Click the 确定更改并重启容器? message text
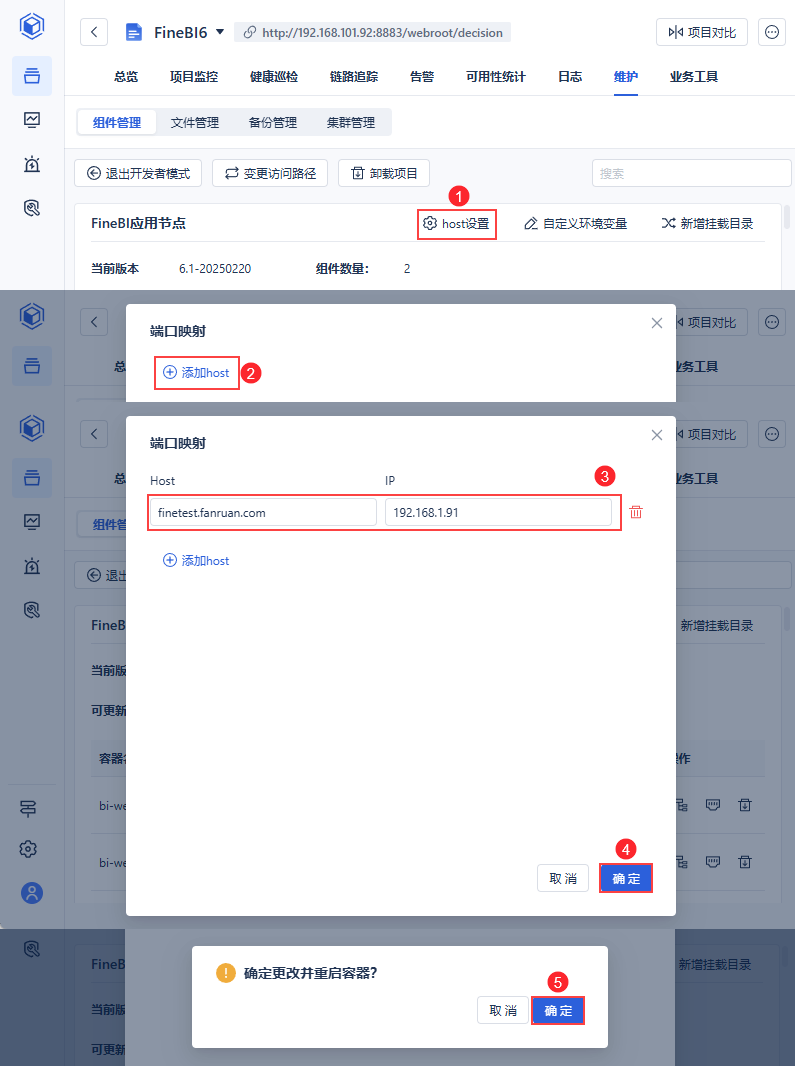795x1066 pixels. pos(310,973)
